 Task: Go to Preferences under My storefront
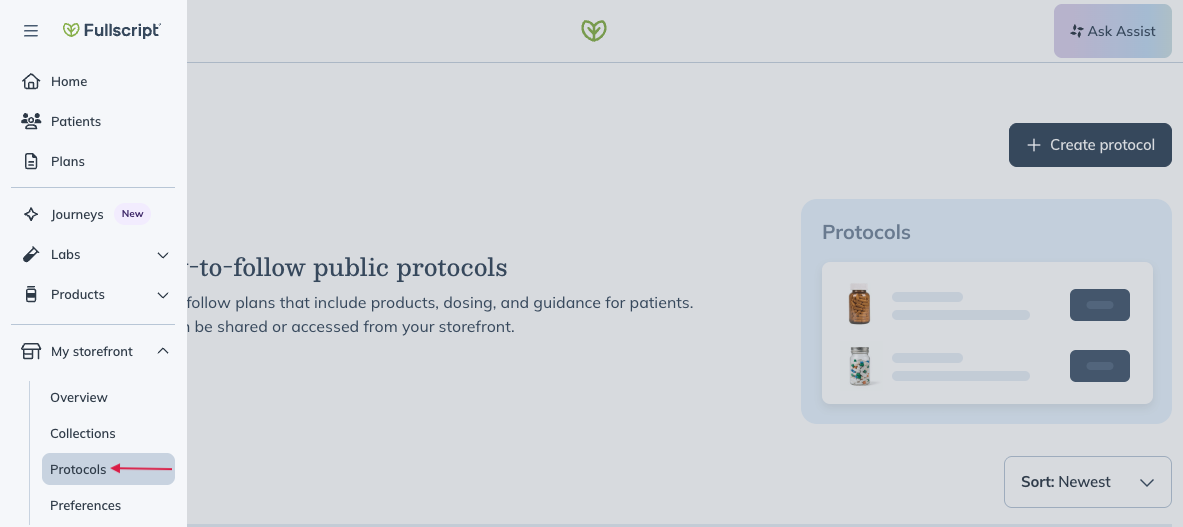tap(85, 505)
